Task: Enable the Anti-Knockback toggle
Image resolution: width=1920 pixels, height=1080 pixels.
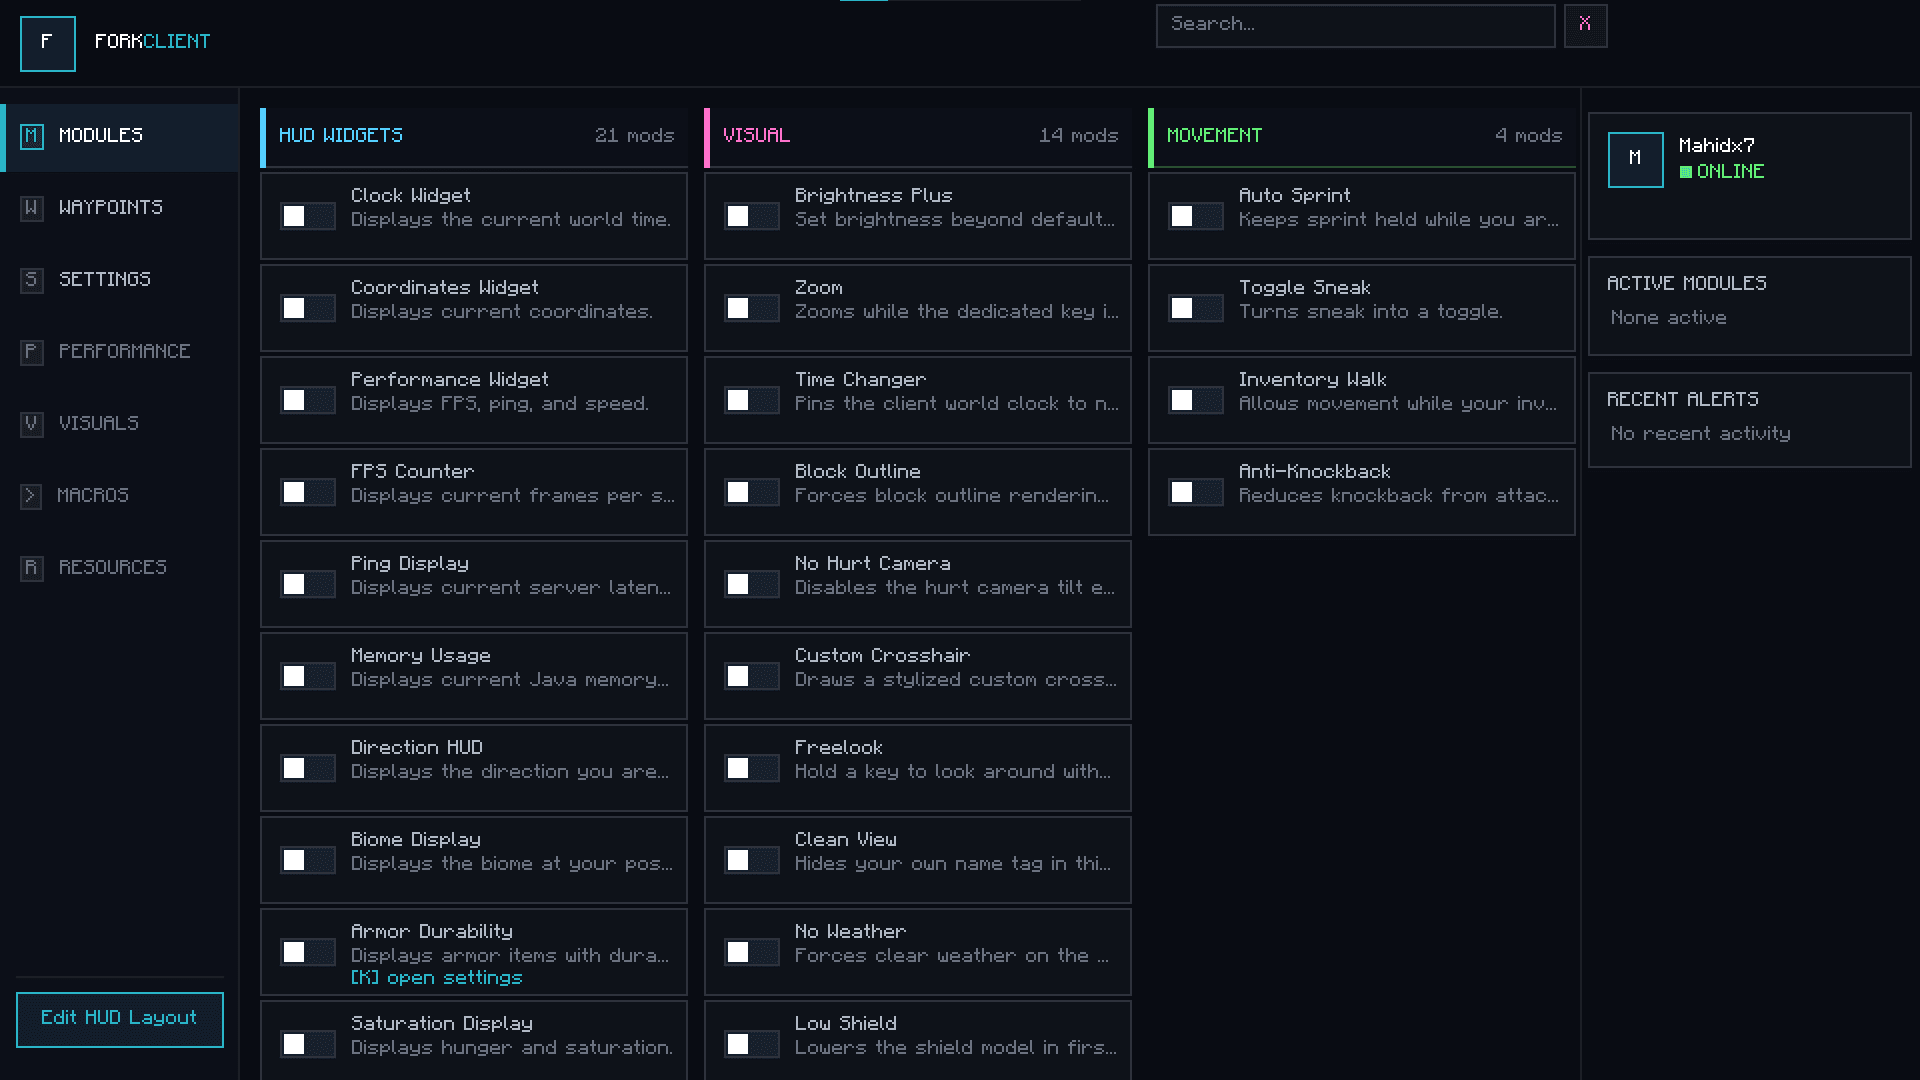Action: pos(1195,492)
